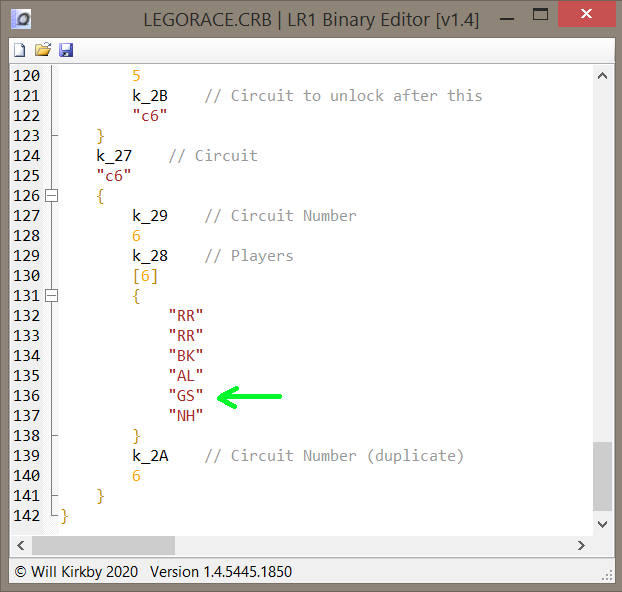Click line number 142 in the gutter

coord(27,516)
